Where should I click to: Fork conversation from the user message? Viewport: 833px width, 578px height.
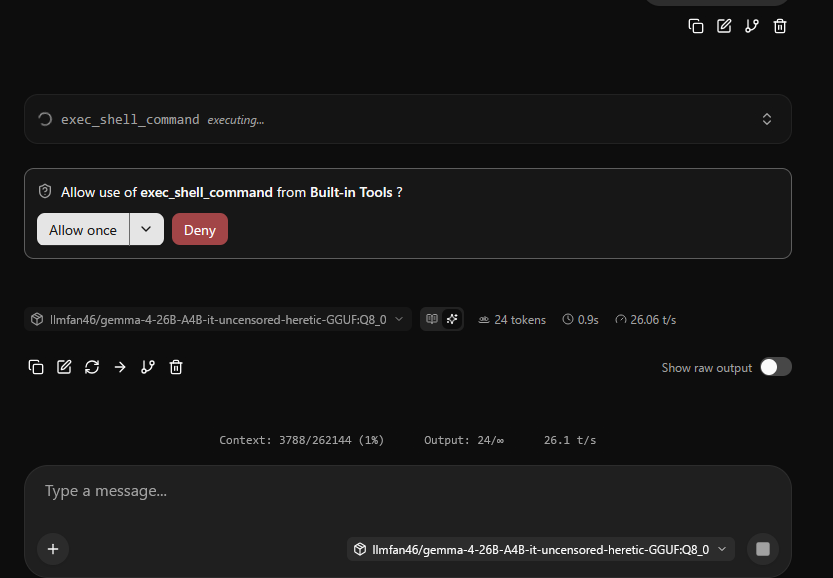752,26
